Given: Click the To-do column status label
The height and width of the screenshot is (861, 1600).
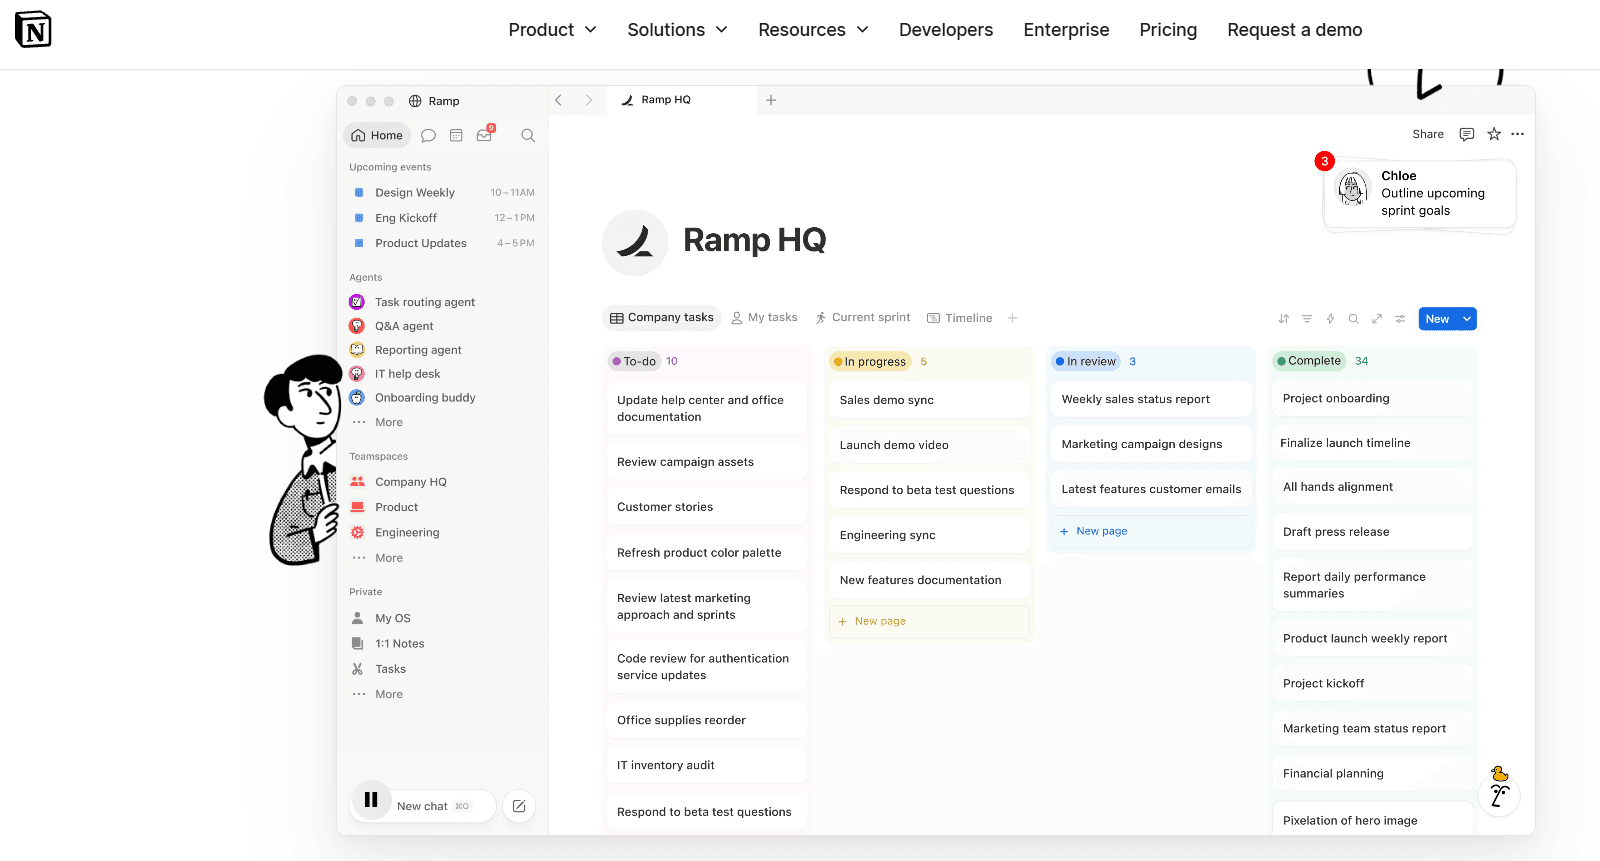Looking at the screenshot, I should coord(633,361).
